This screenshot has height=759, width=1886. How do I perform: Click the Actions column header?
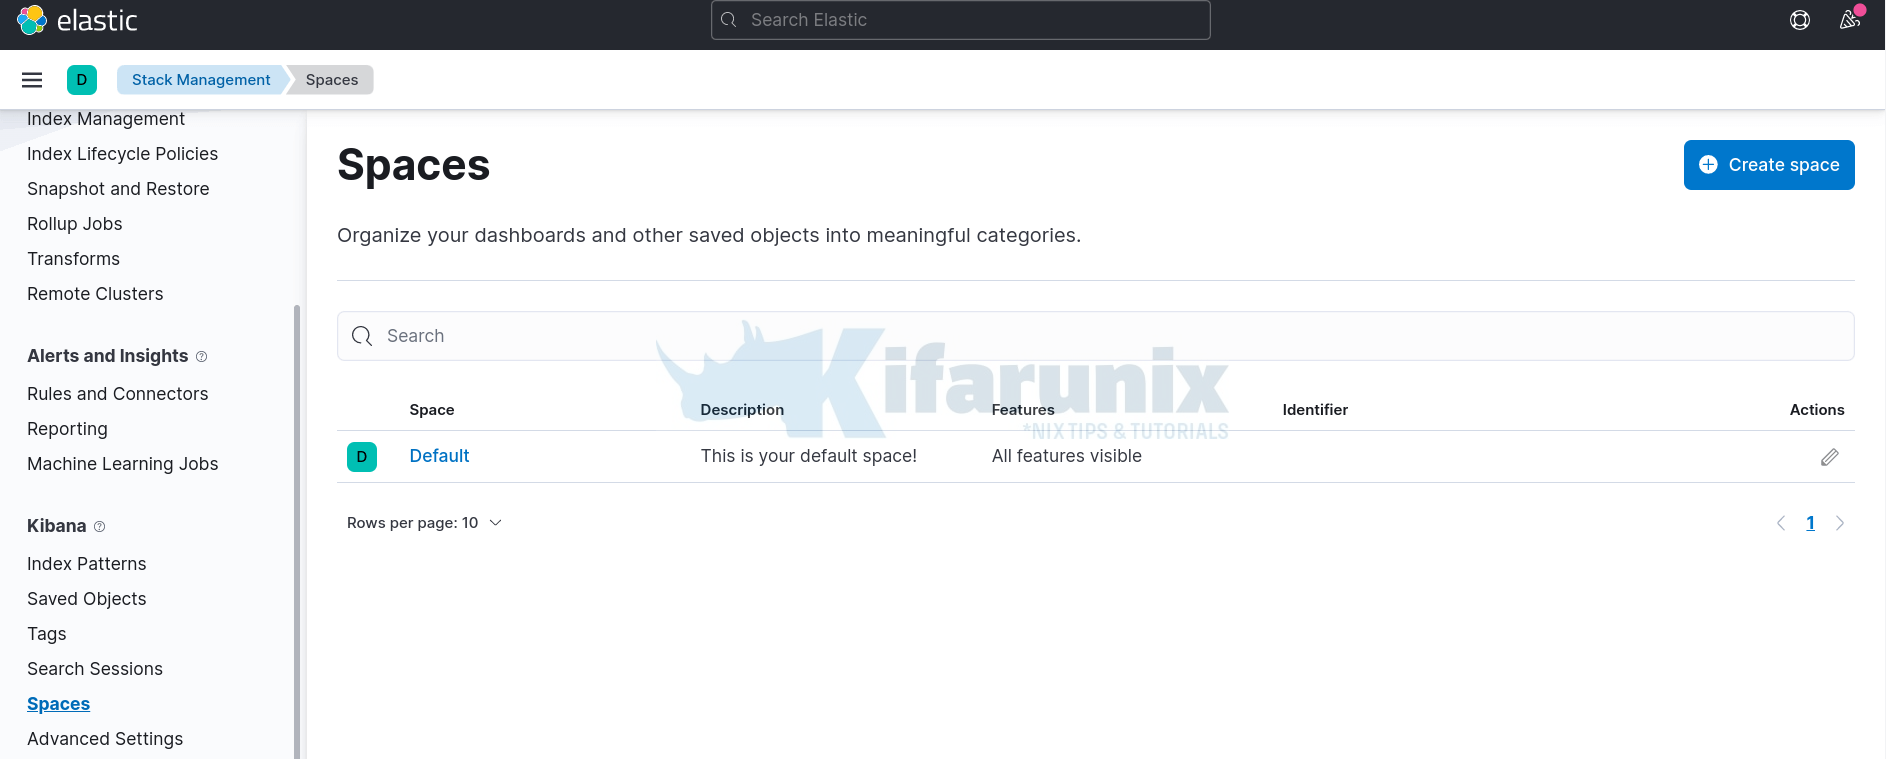click(1817, 410)
